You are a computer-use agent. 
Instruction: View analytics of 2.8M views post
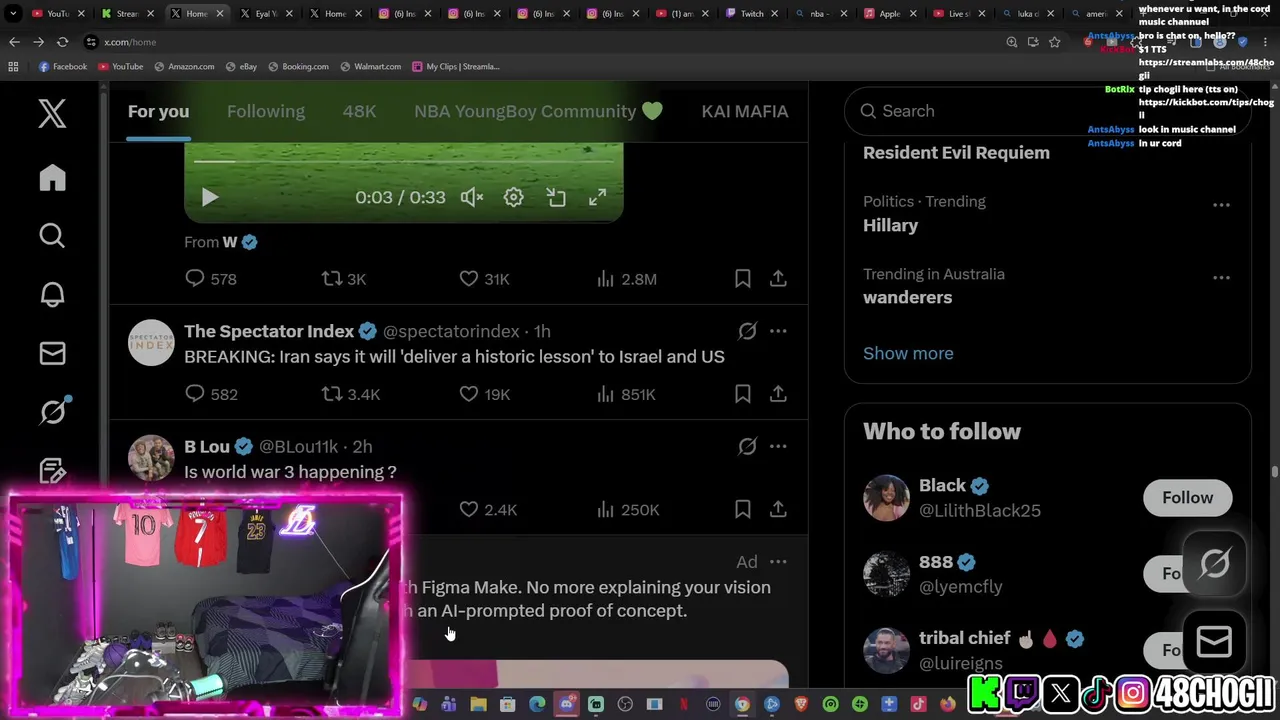pos(626,279)
